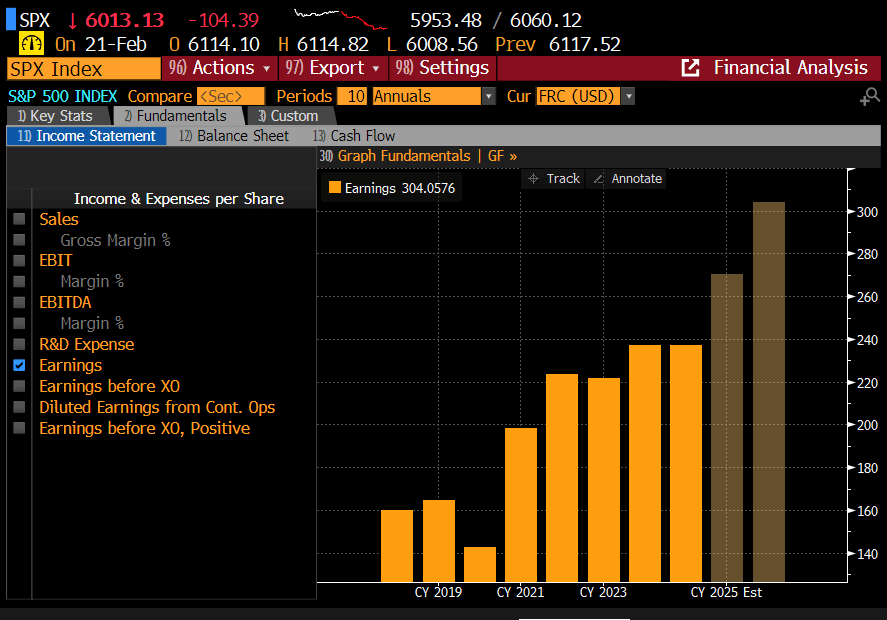Screen dimensions: 887x620
Task: Click the CY 2025 Est axis label
Action: (x=726, y=592)
